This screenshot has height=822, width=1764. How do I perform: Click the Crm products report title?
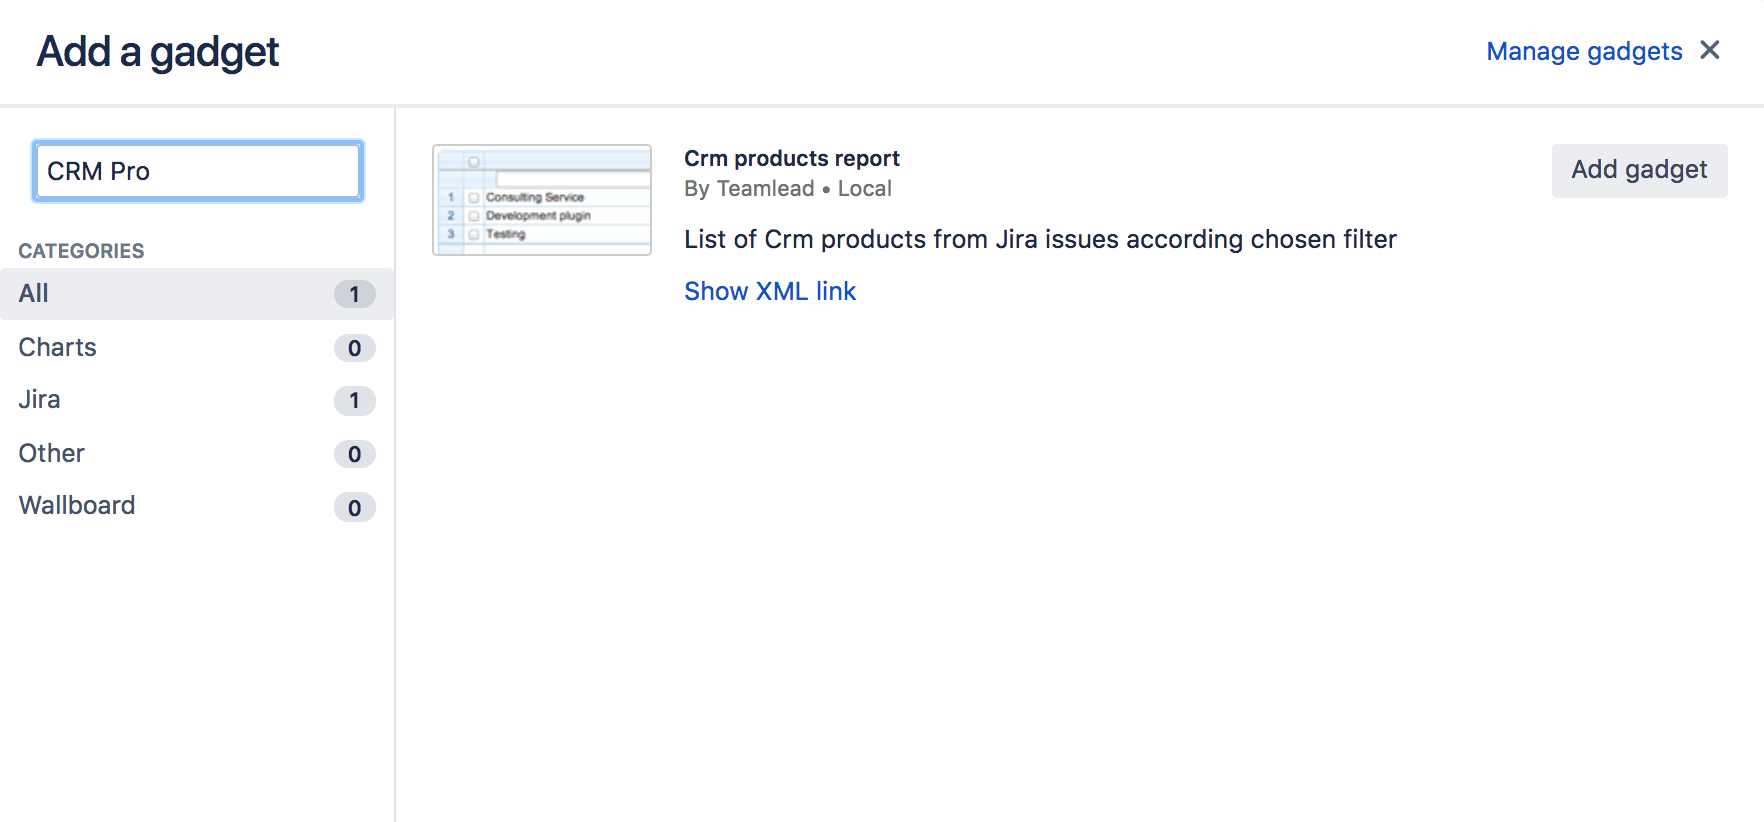[792, 158]
